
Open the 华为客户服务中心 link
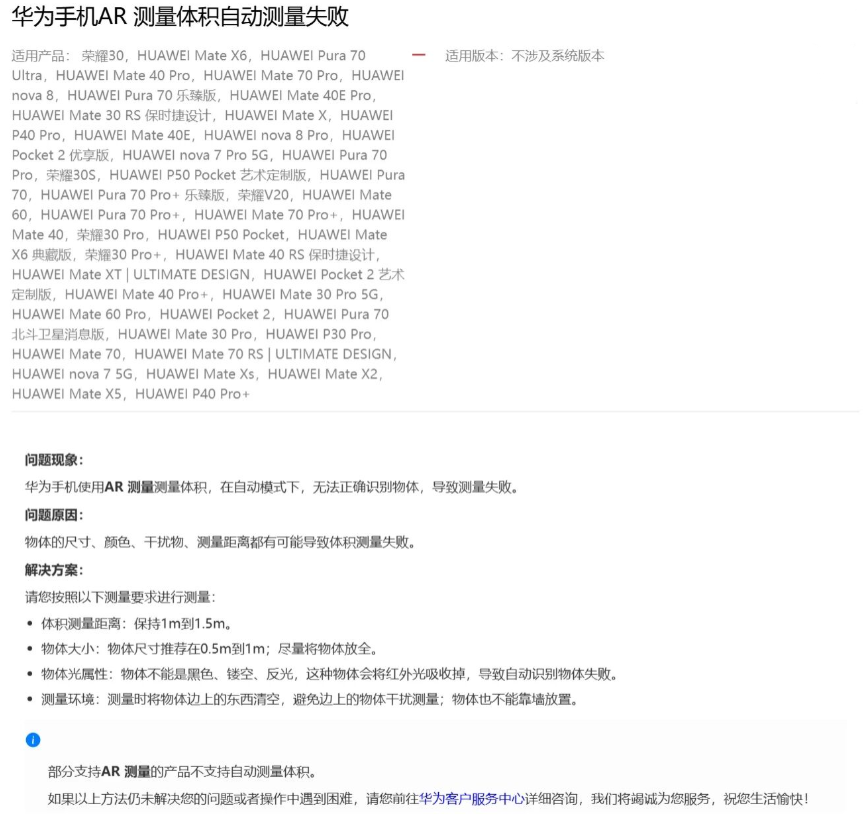[x=471, y=798]
